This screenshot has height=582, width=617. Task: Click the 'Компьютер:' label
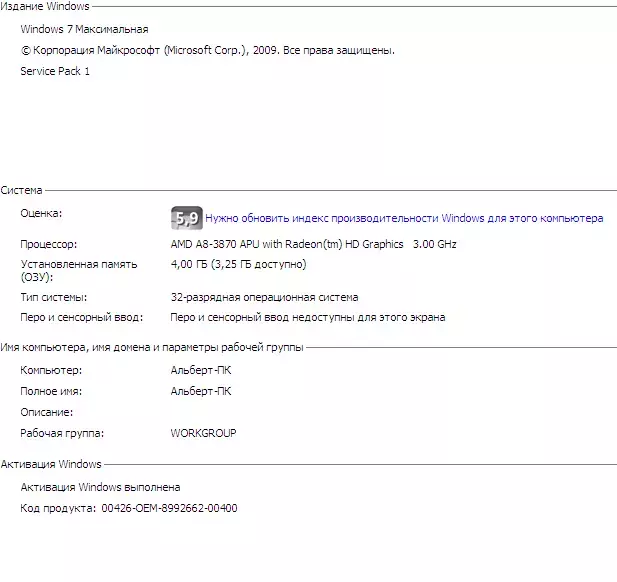click(51, 370)
